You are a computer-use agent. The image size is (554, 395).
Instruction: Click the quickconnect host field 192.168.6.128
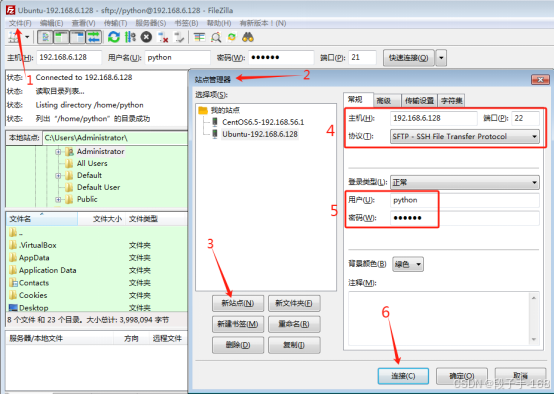69,58
